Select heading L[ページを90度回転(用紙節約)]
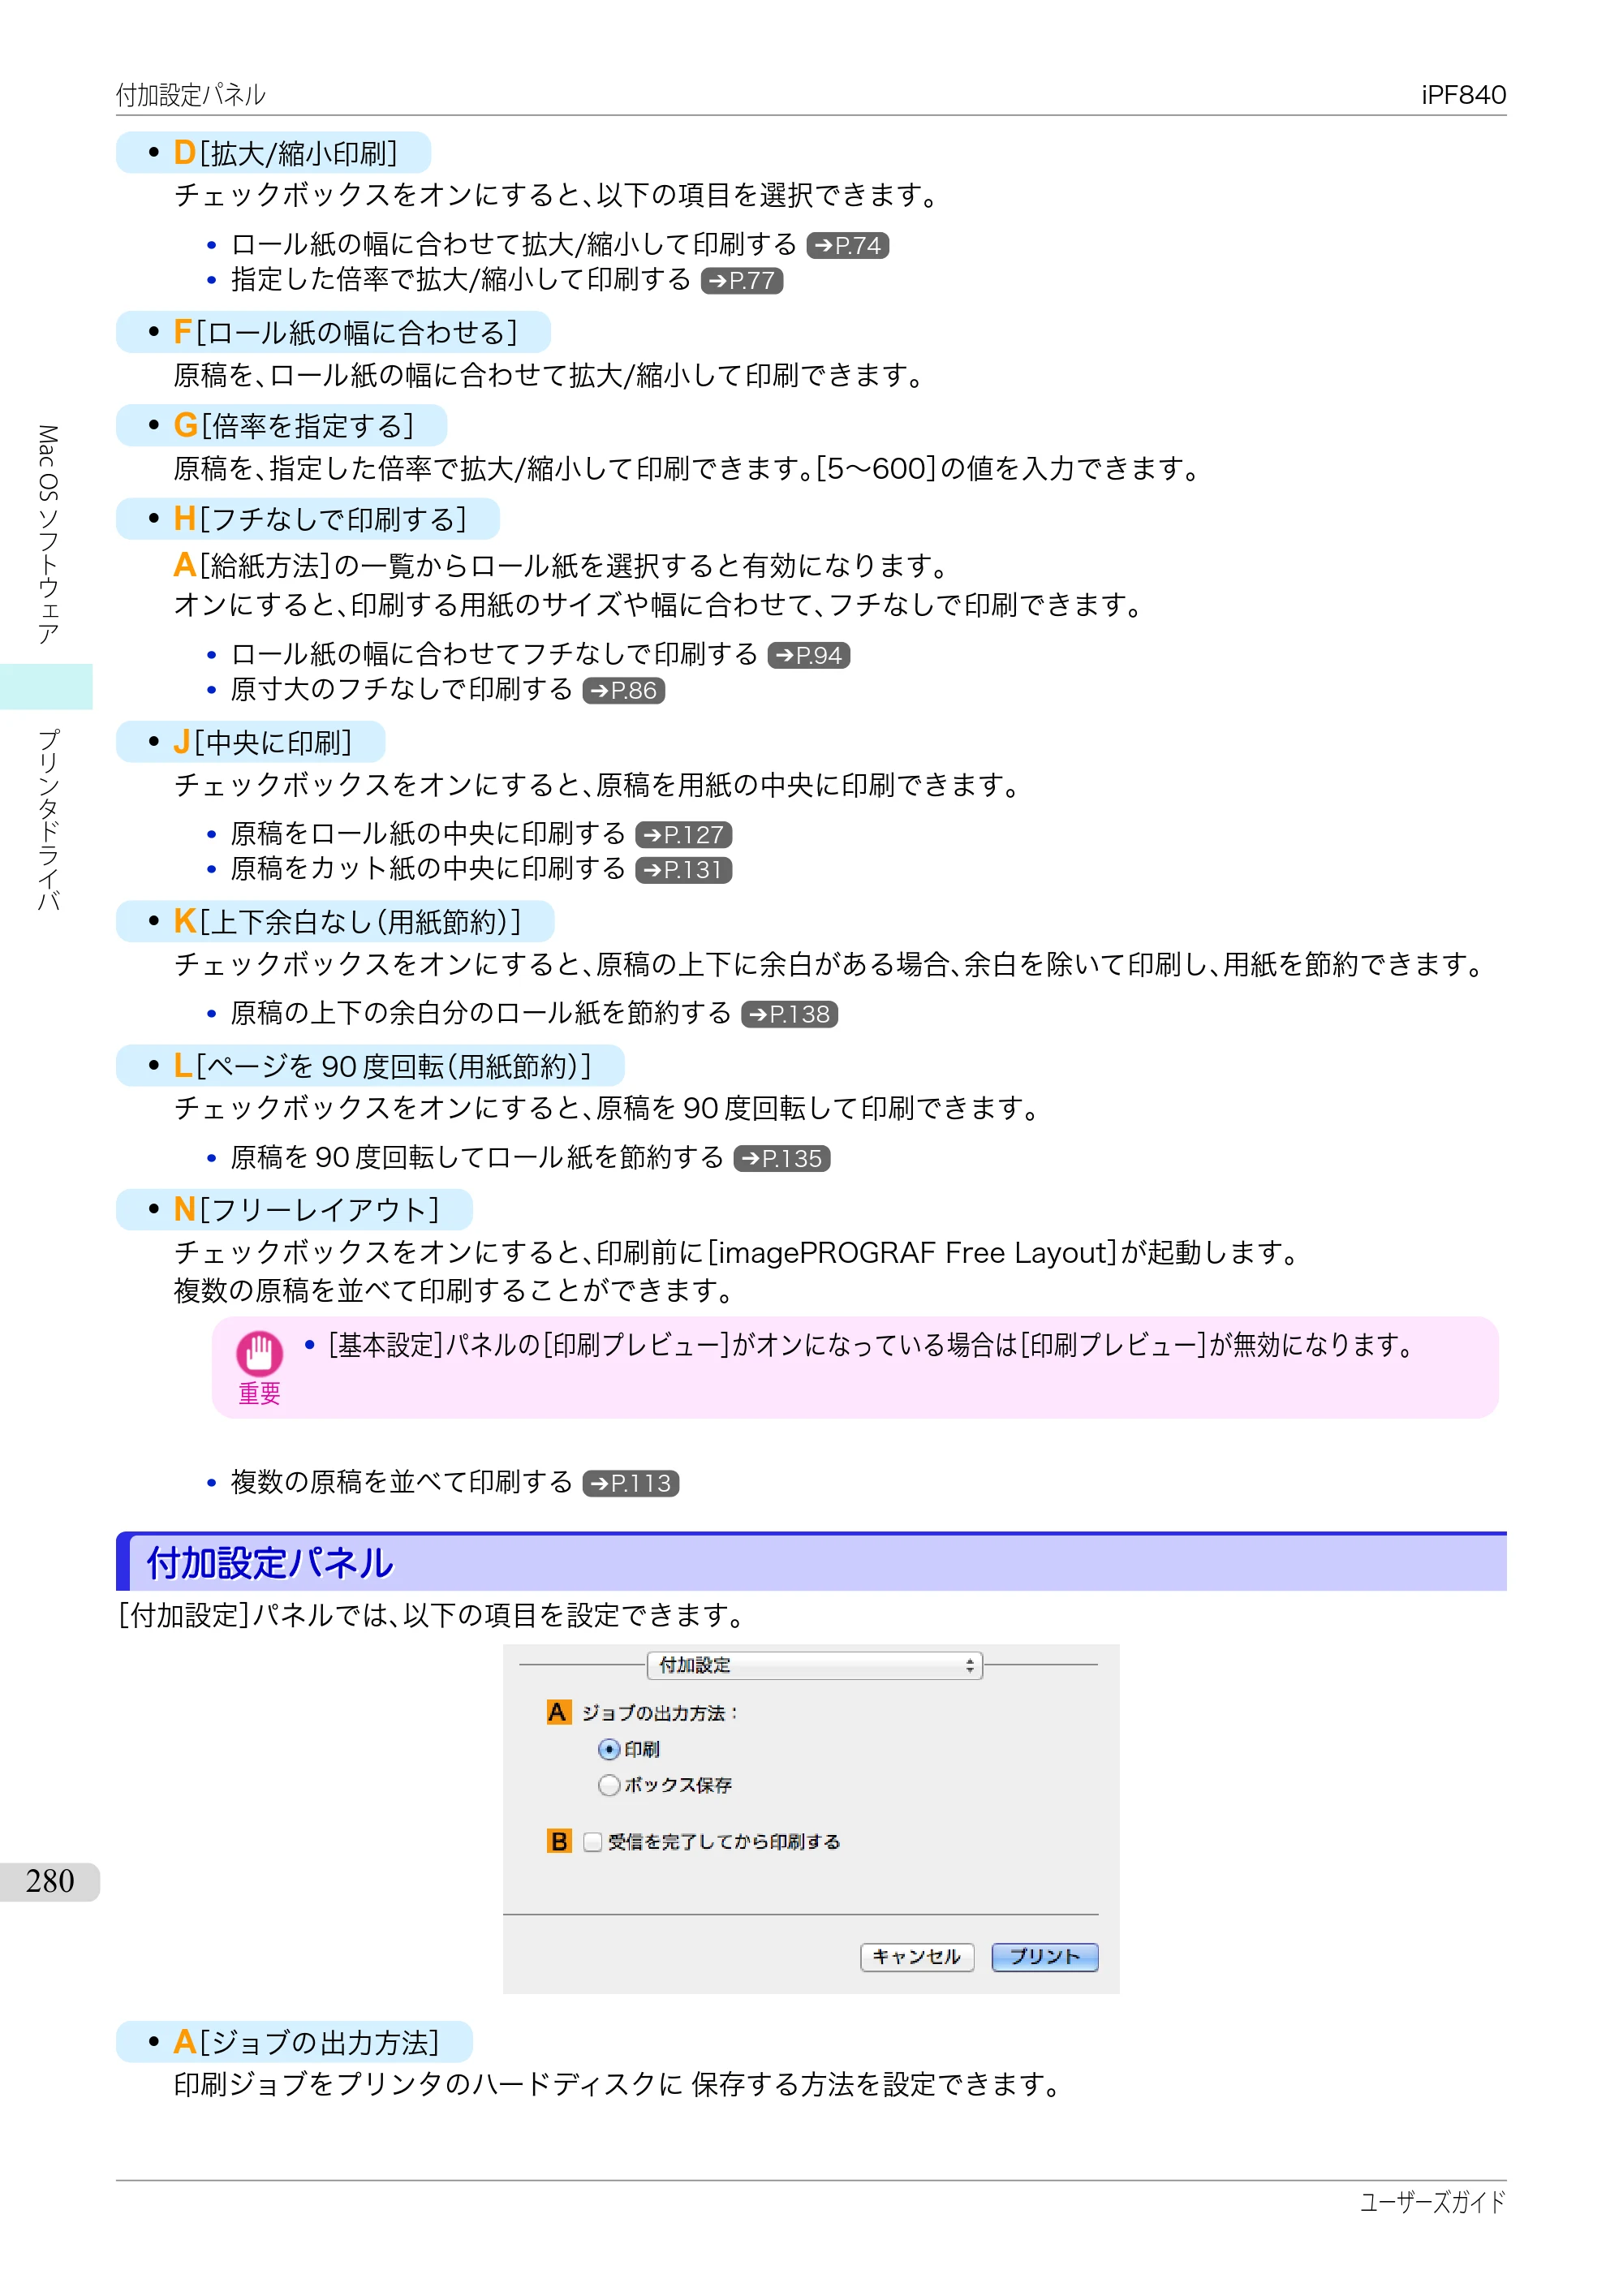1623x2296 pixels. 370,1066
